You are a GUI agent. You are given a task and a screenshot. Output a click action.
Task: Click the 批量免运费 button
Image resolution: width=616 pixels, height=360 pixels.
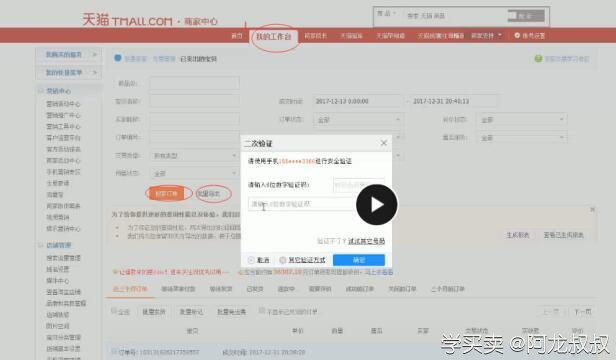(231, 312)
